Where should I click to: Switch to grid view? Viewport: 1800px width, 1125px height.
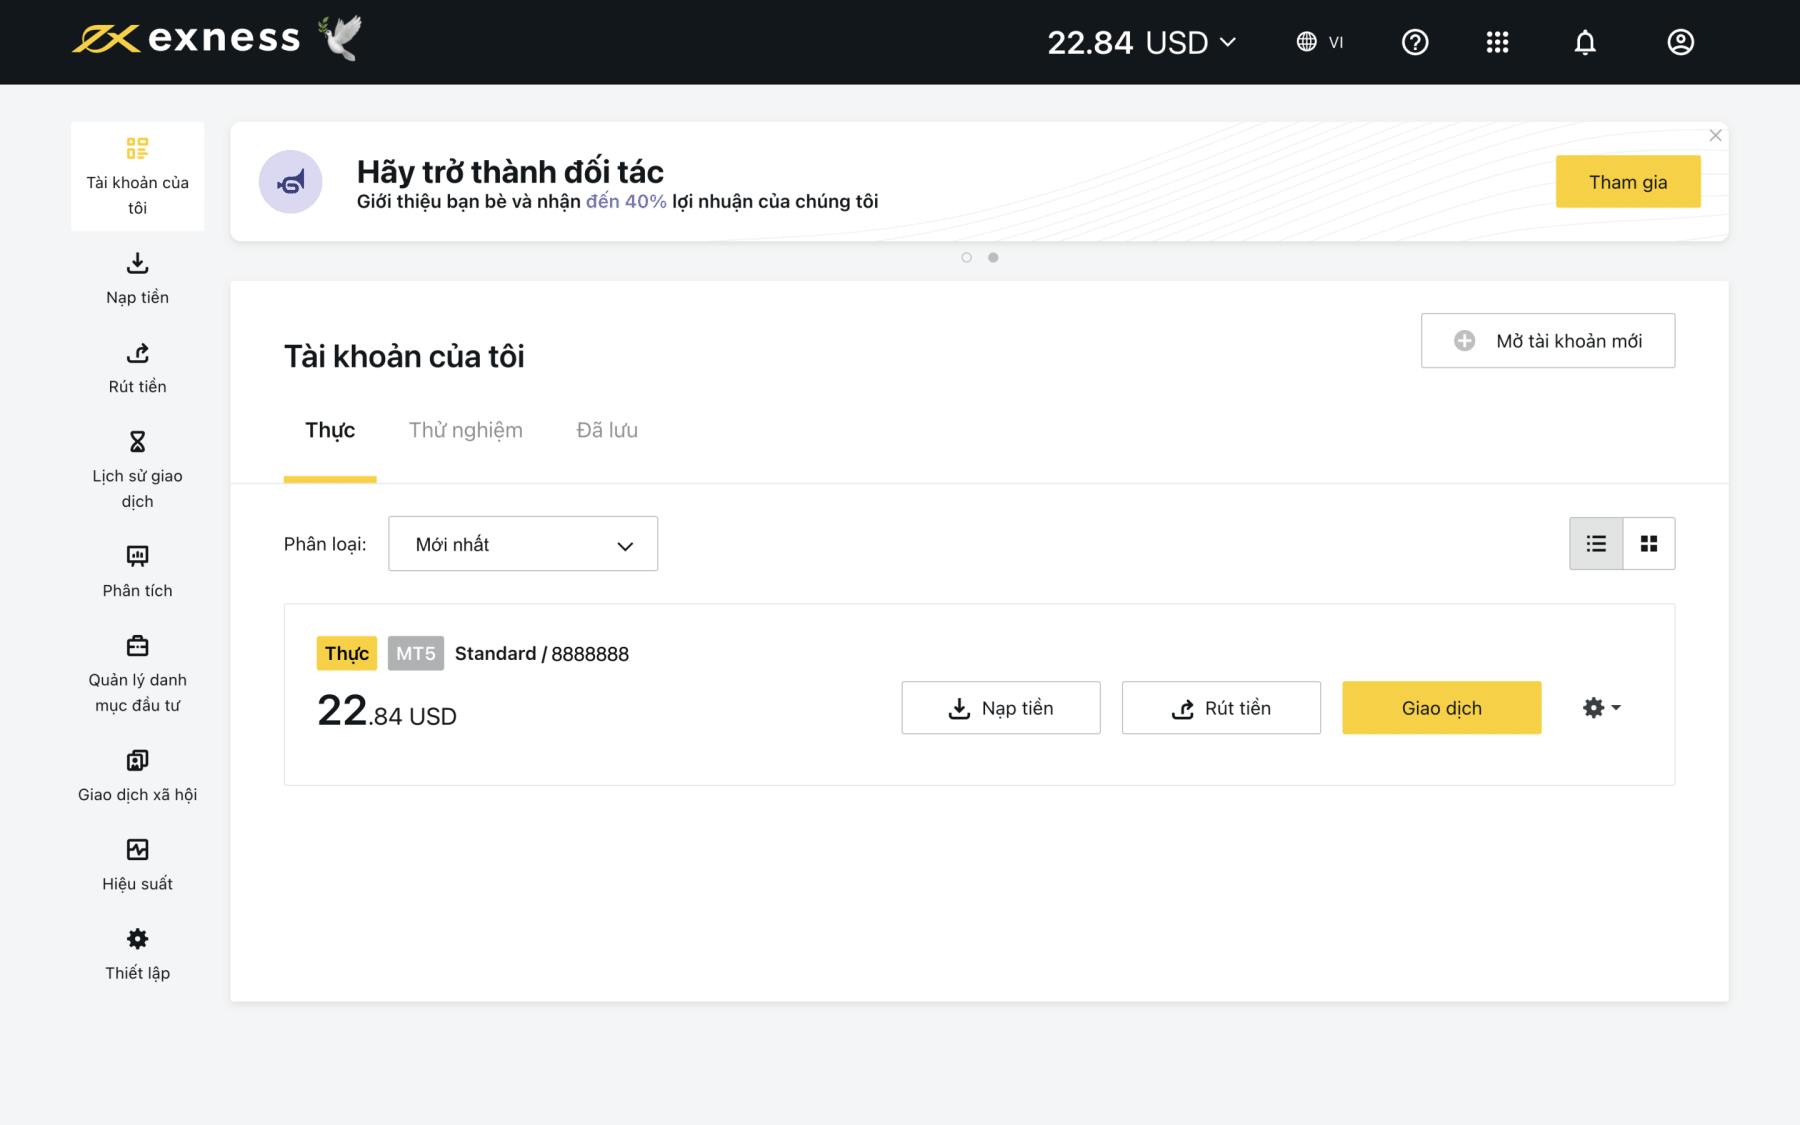[x=1649, y=543]
